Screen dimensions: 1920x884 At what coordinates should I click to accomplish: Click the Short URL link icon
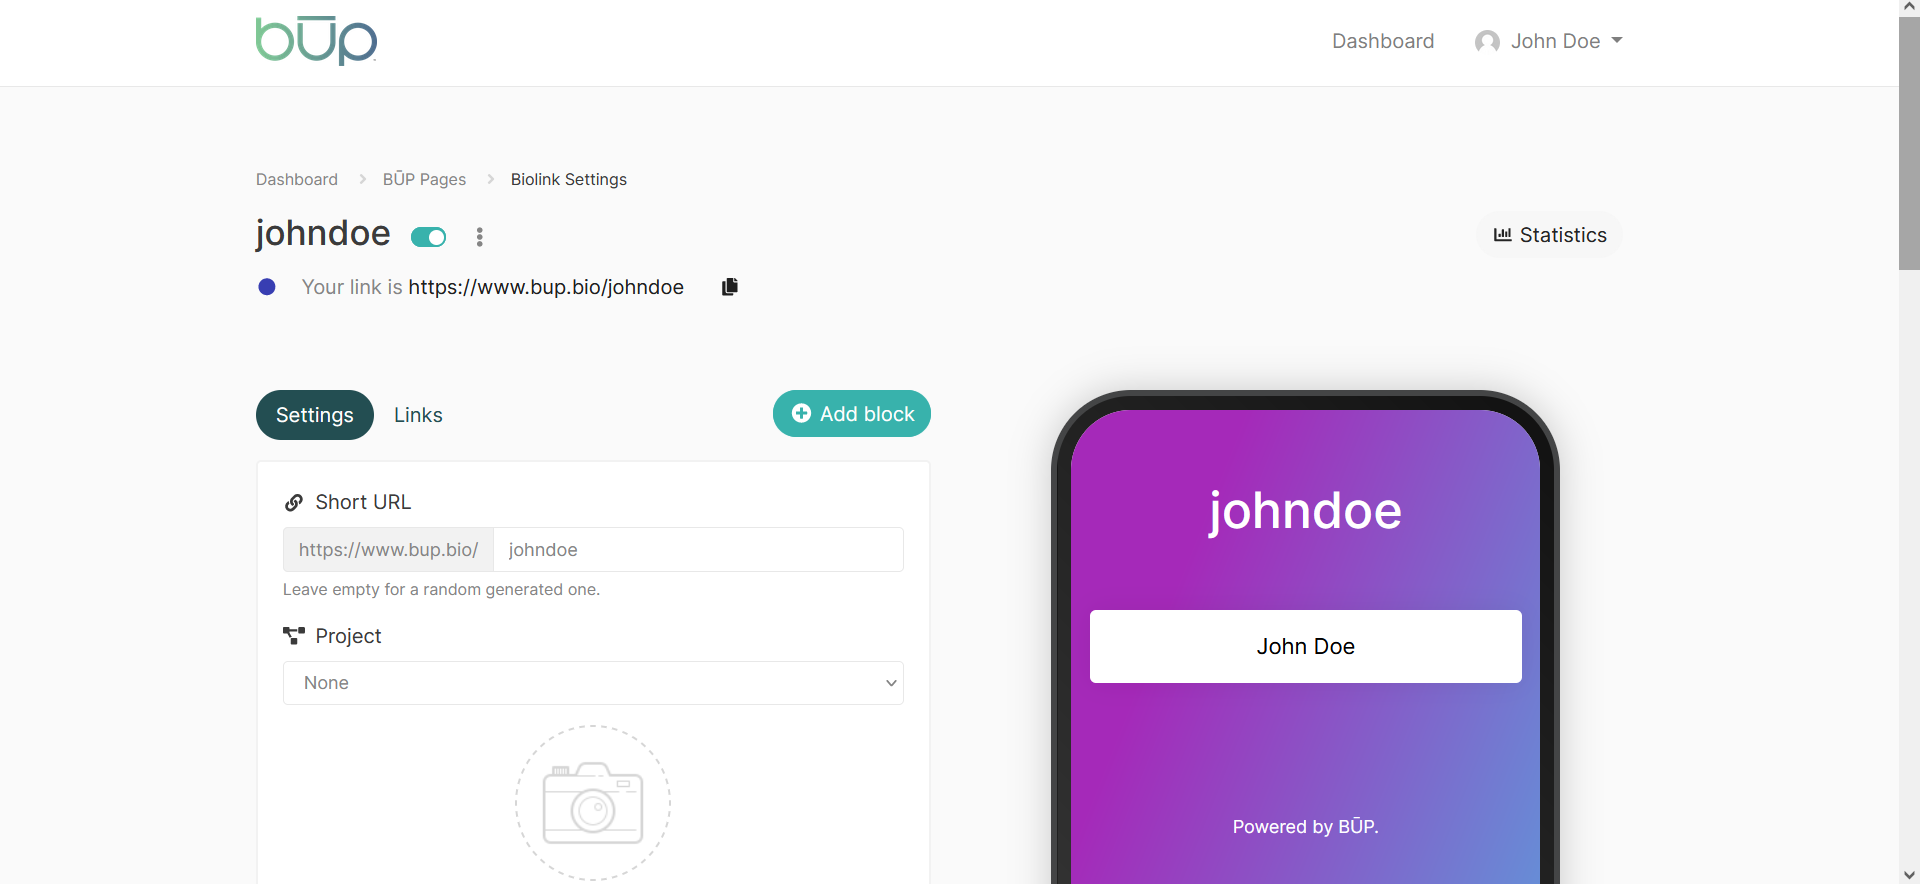pos(294,502)
